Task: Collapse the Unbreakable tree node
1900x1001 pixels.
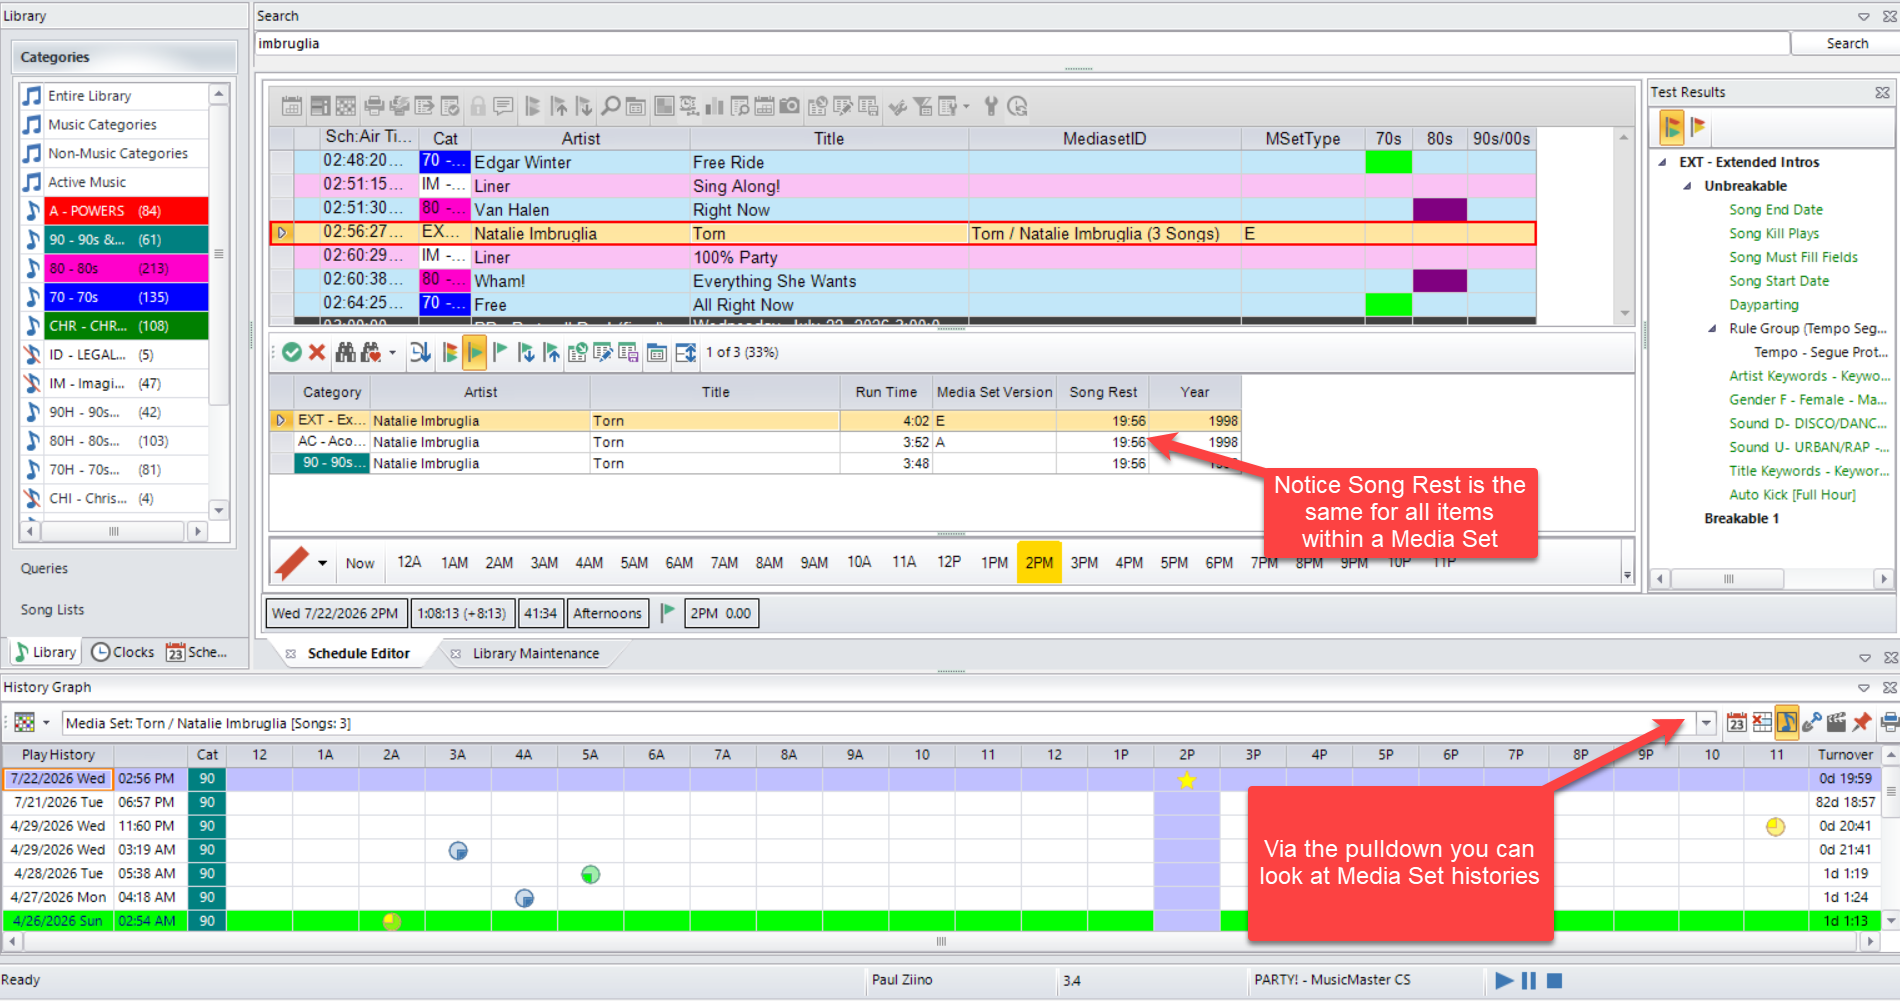Action: 1687,186
